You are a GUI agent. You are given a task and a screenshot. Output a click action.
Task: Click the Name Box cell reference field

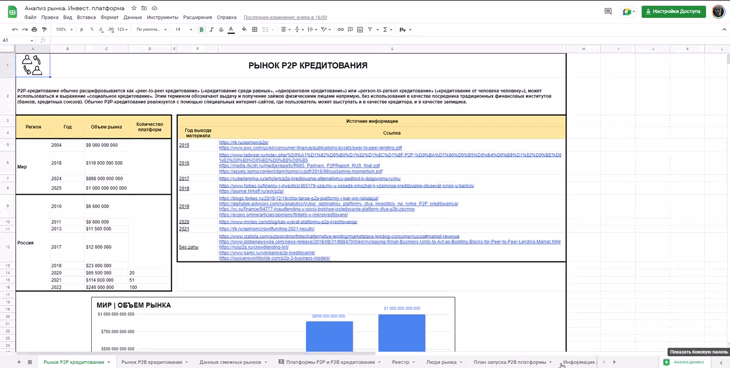[17, 40]
